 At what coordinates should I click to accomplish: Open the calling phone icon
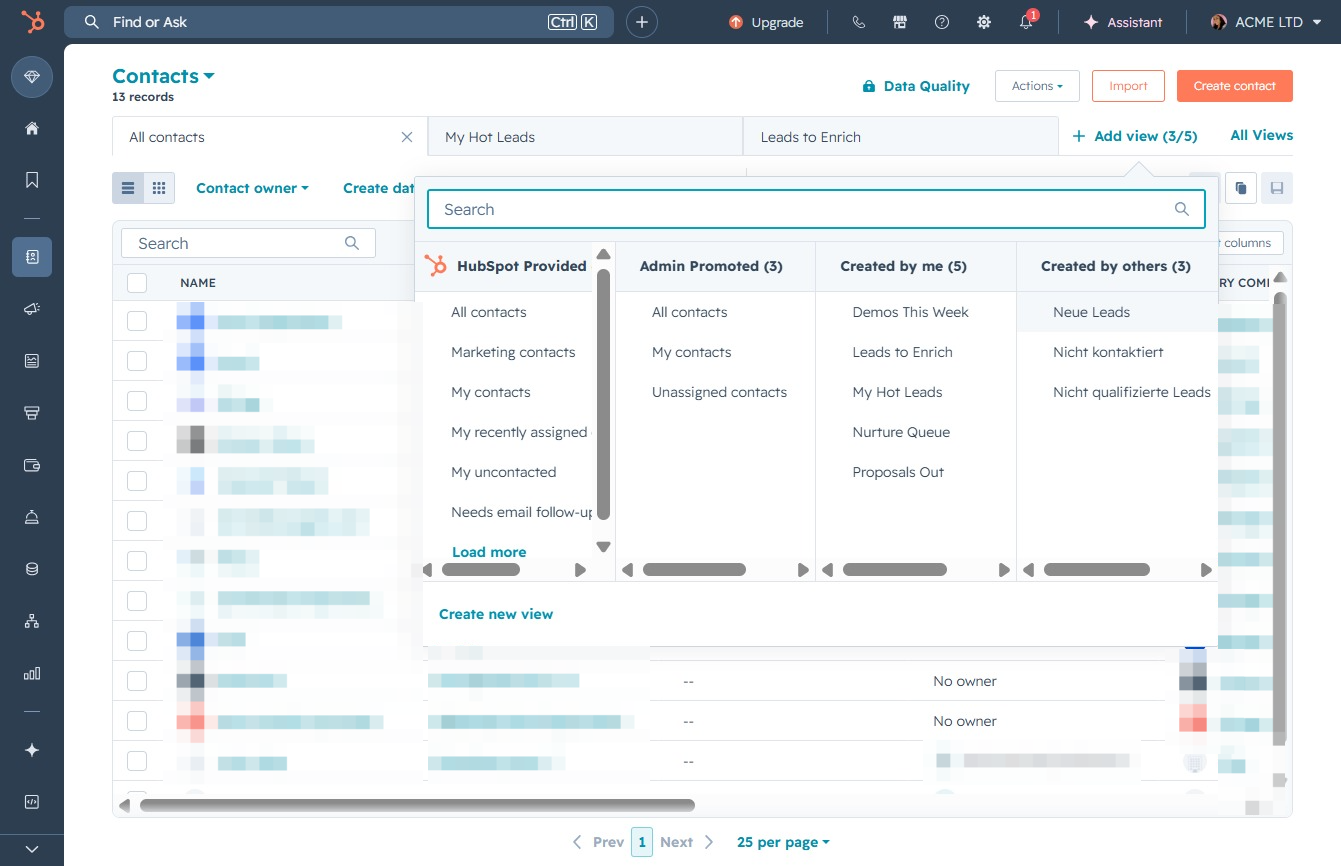[x=858, y=22]
